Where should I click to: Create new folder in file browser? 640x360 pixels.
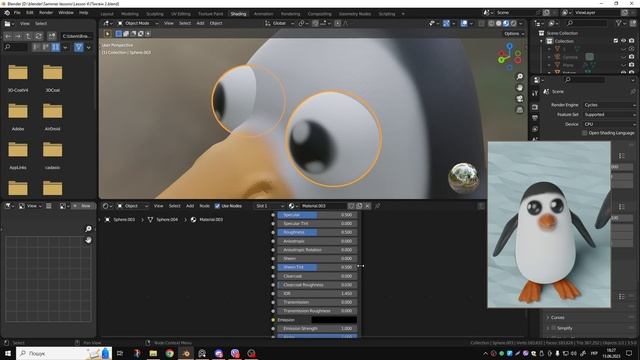click(51, 36)
